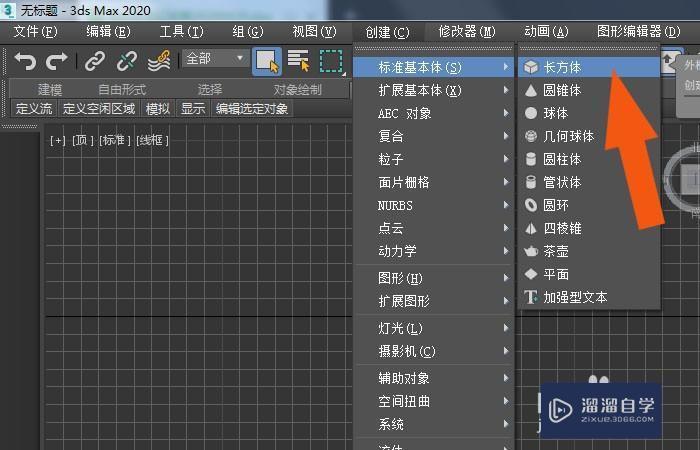The image size is (700, 450).
Task: Click the Redo arrow icon
Action: pyautogui.click(x=57, y=62)
